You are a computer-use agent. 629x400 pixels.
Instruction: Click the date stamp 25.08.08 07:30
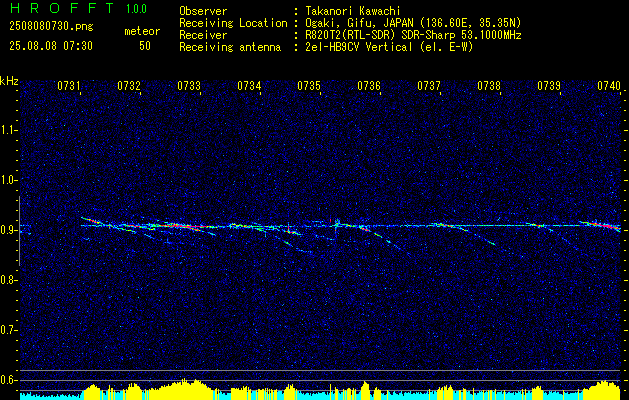51,46
